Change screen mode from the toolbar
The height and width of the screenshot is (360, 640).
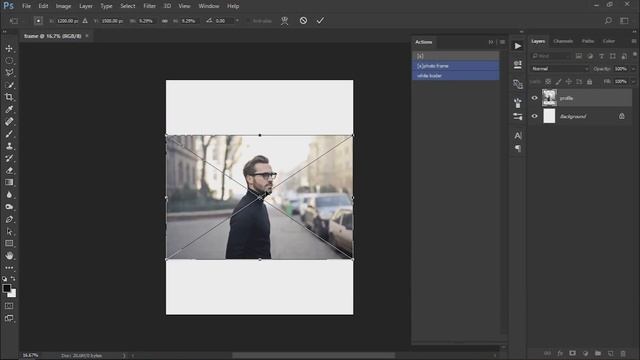coord(9,318)
